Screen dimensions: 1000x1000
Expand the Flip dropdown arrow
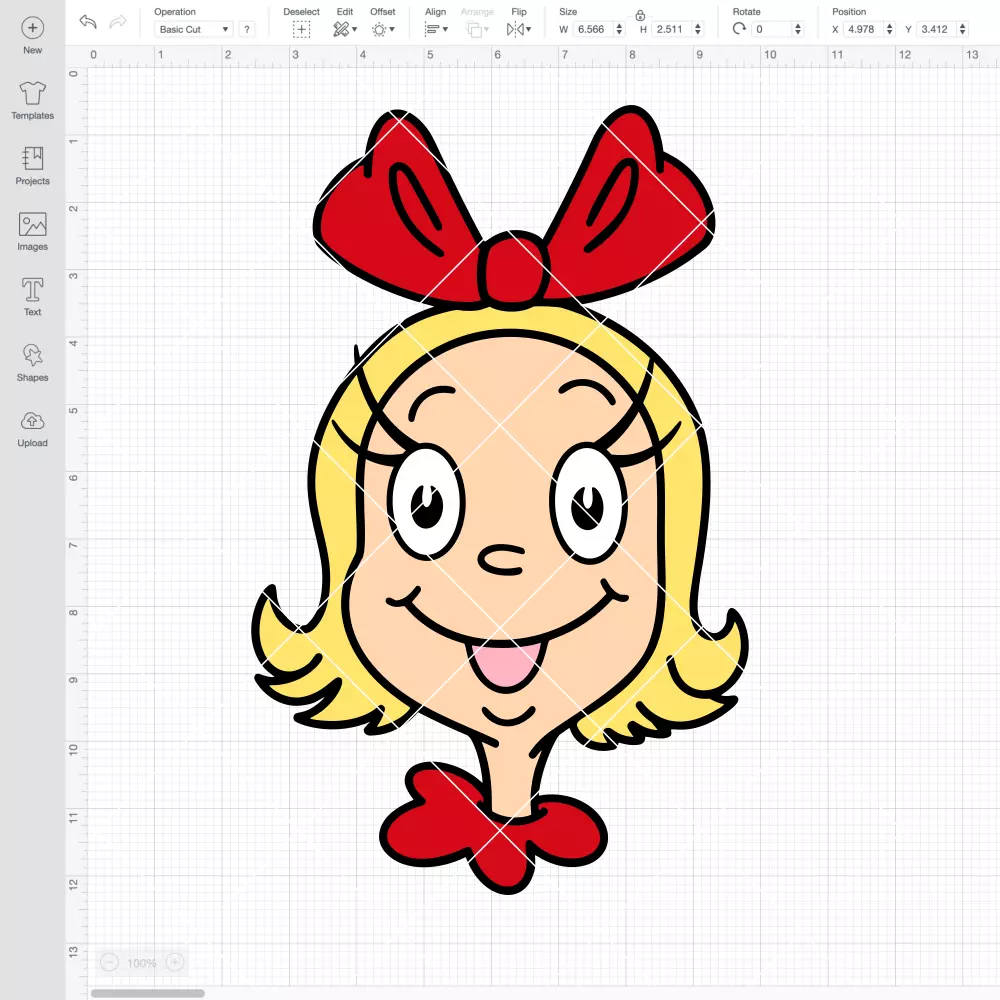pyautogui.click(x=529, y=29)
